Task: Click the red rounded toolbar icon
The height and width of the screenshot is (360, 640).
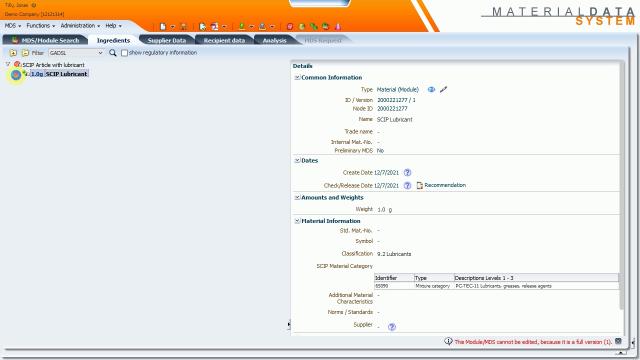Action: point(290,27)
